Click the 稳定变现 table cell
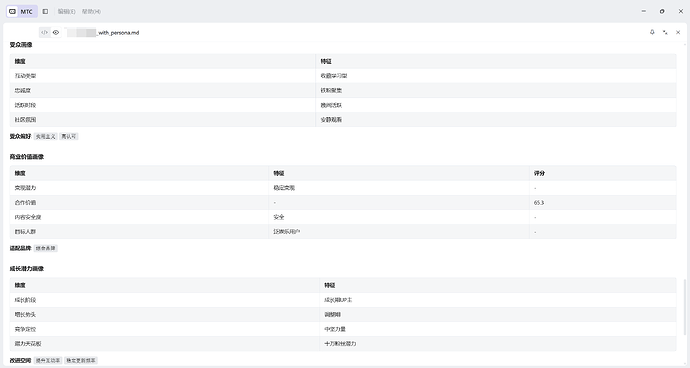Viewport: 690px width, 368px height. 399,188
